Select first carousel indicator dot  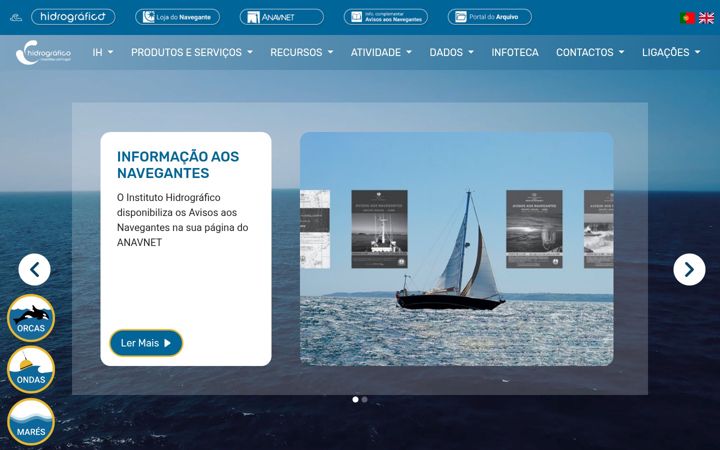tap(355, 399)
